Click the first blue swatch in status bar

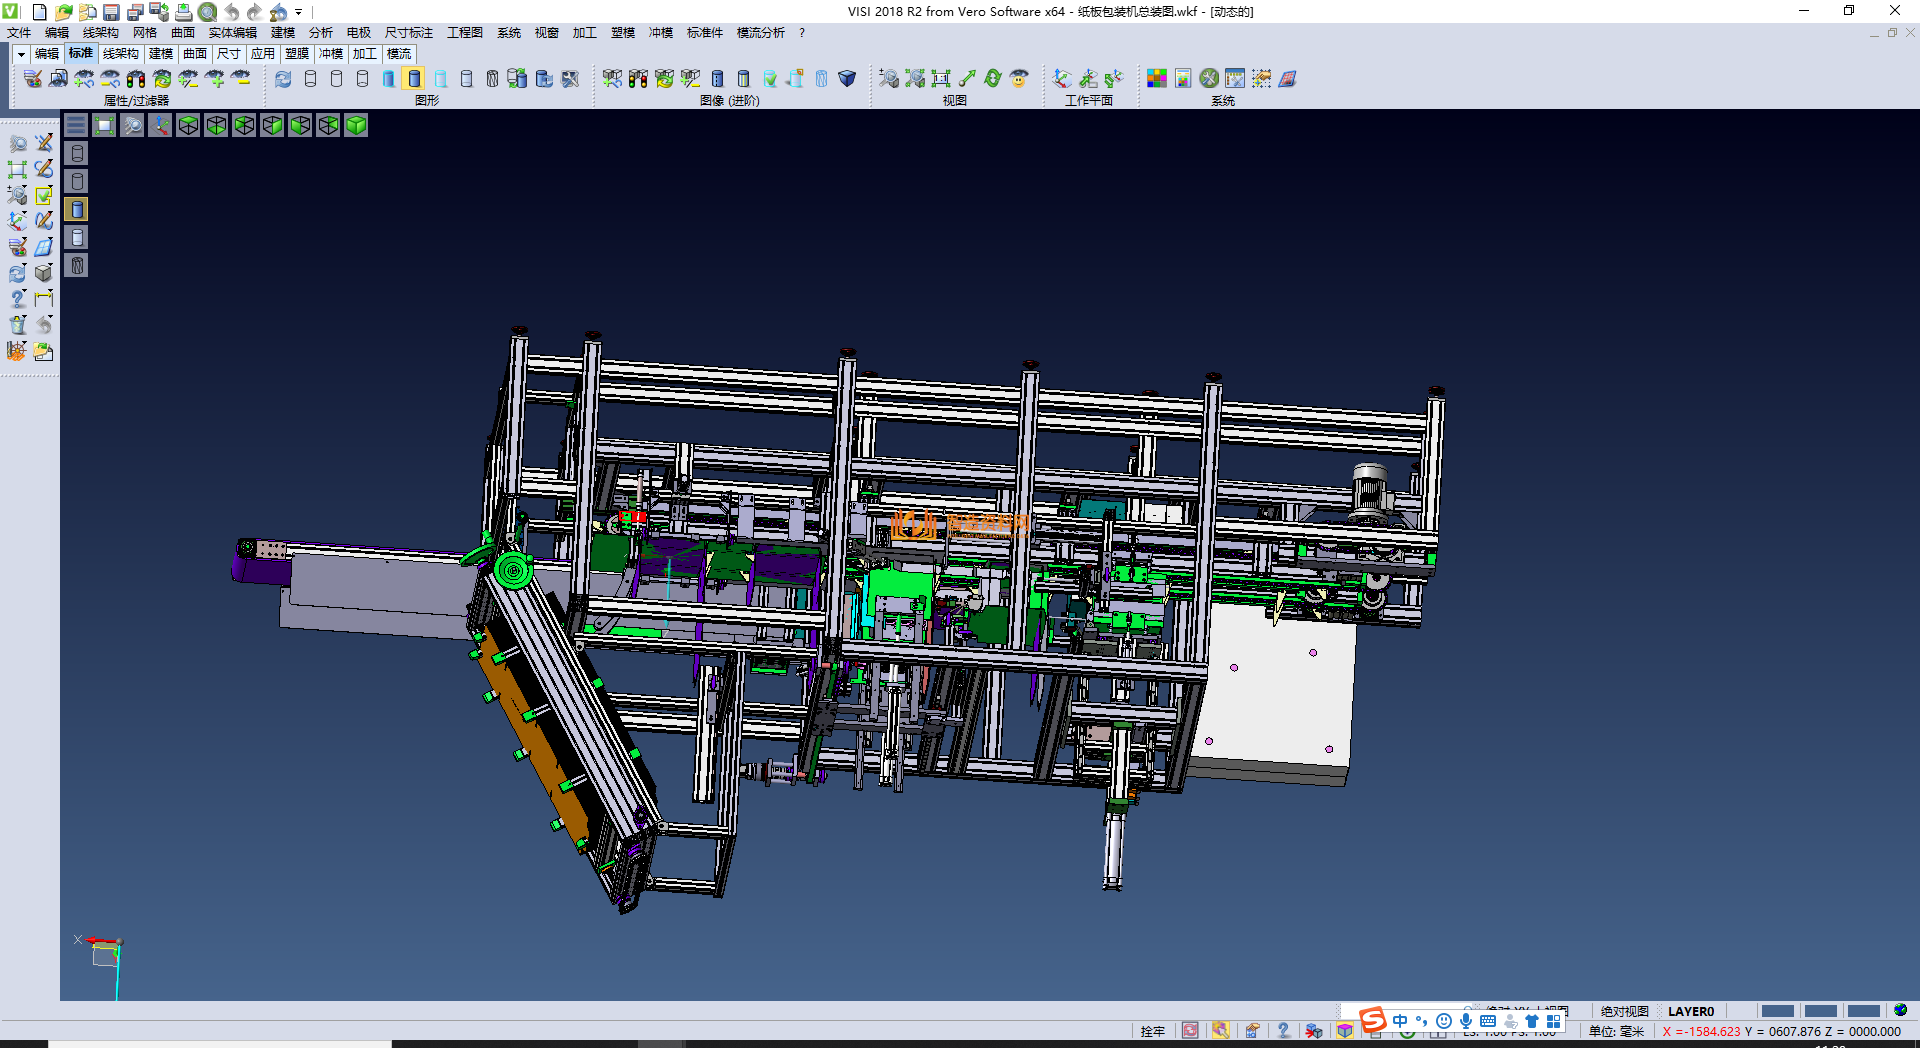pyautogui.click(x=1777, y=1012)
